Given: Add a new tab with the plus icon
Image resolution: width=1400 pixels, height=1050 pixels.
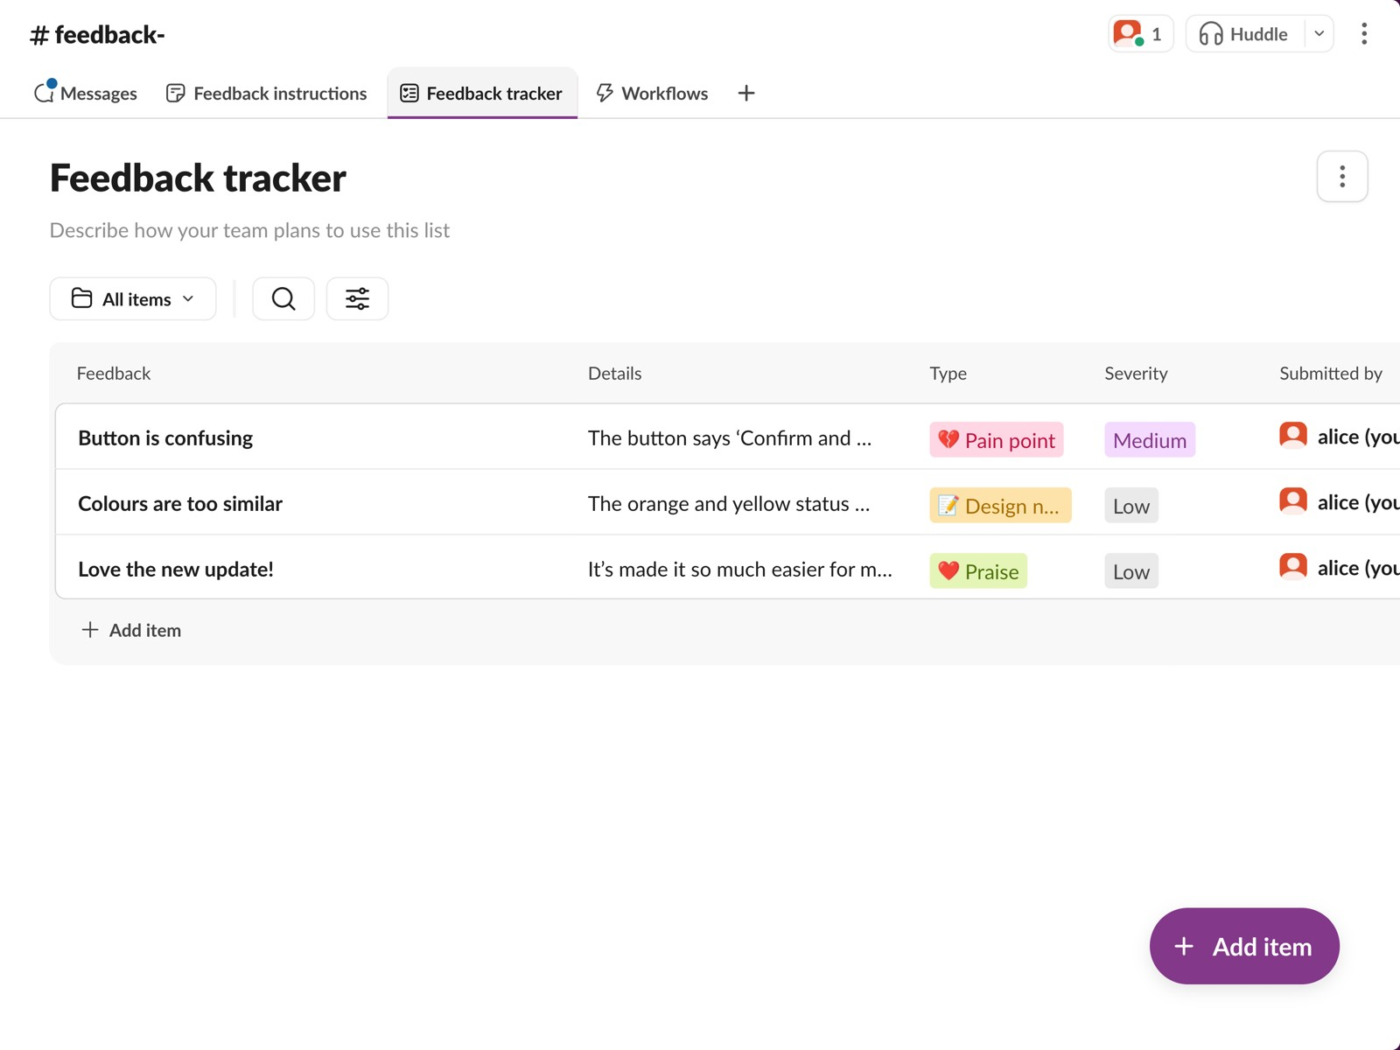Looking at the screenshot, I should tap(746, 93).
